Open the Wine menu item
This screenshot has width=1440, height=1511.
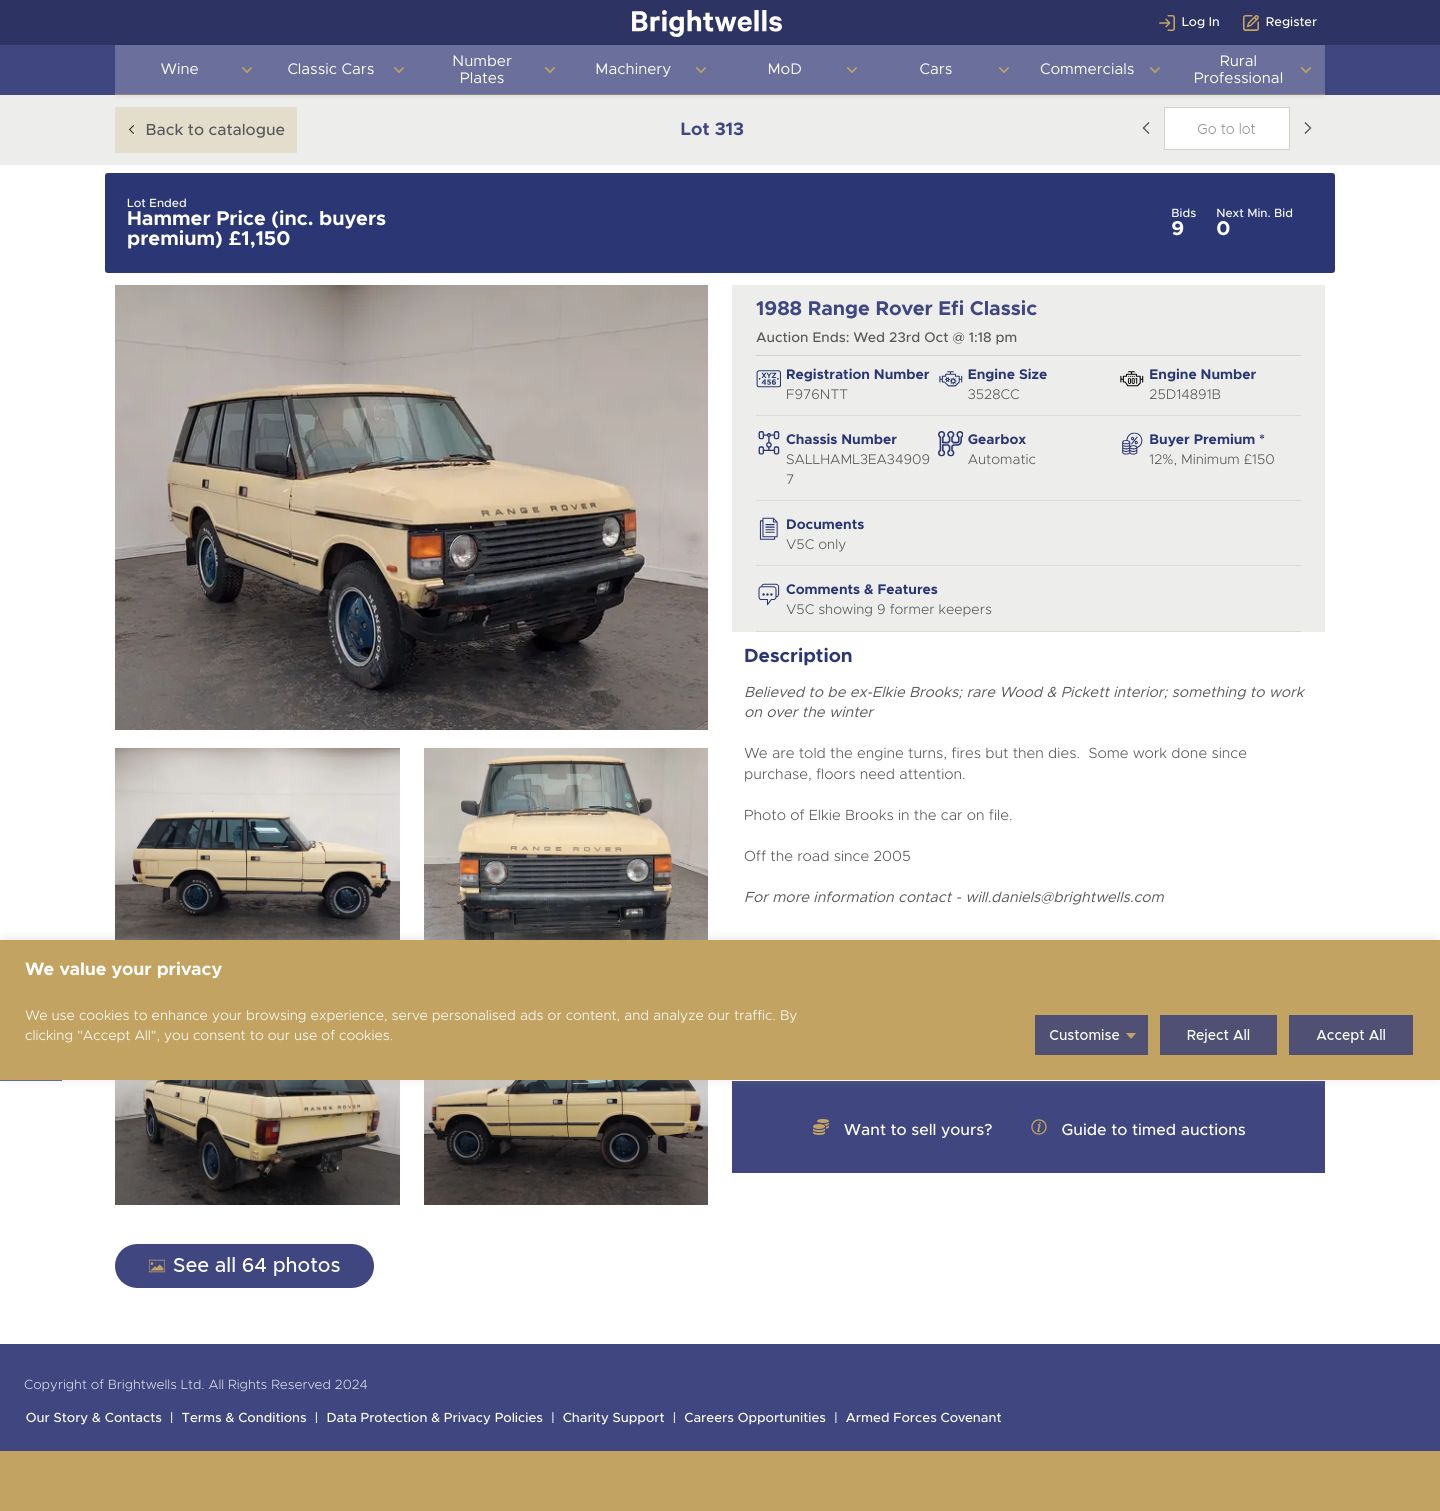tap(180, 69)
